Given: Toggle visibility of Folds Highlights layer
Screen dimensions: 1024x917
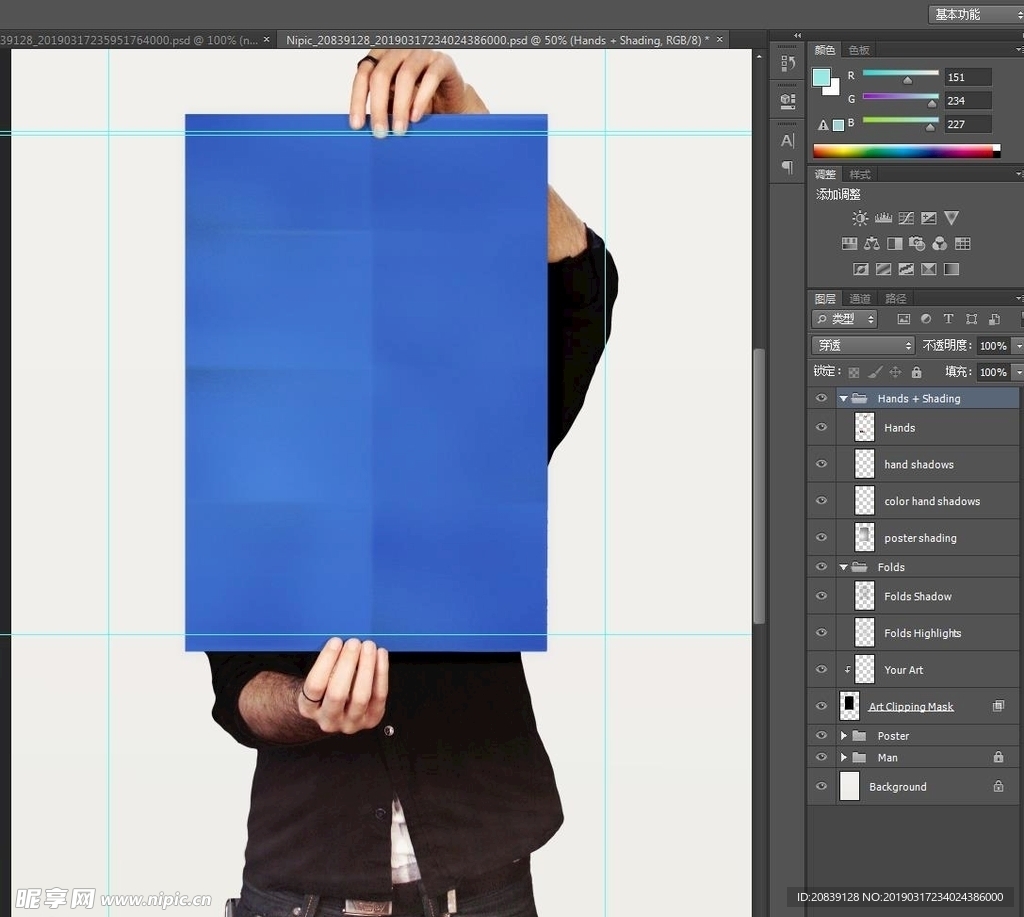Looking at the screenshot, I should (821, 633).
